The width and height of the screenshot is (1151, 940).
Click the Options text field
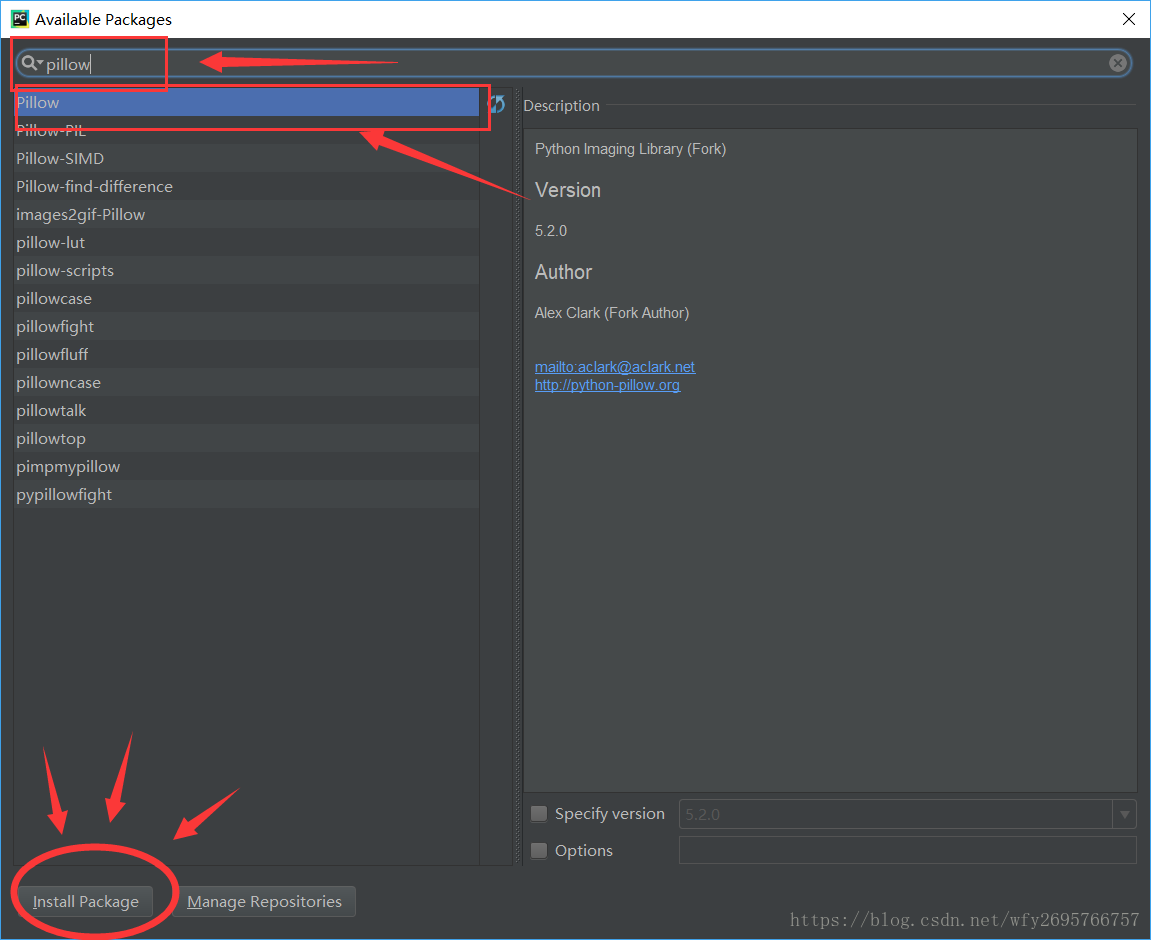[x=906, y=851]
